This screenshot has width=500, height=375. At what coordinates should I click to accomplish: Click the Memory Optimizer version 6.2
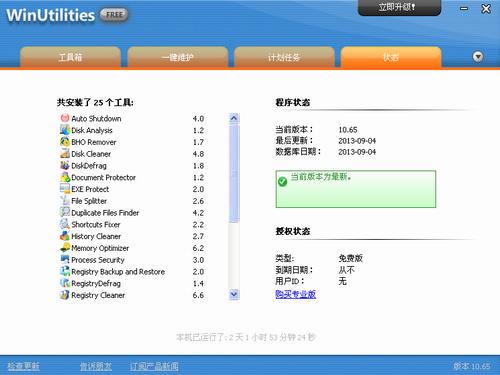click(198, 248)
